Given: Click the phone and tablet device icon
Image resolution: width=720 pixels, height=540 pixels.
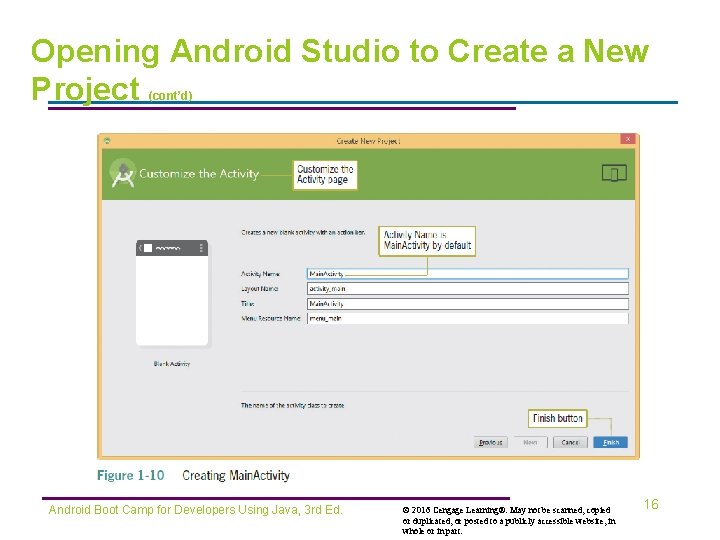Looking at the screenshot, I should point(614,173).
